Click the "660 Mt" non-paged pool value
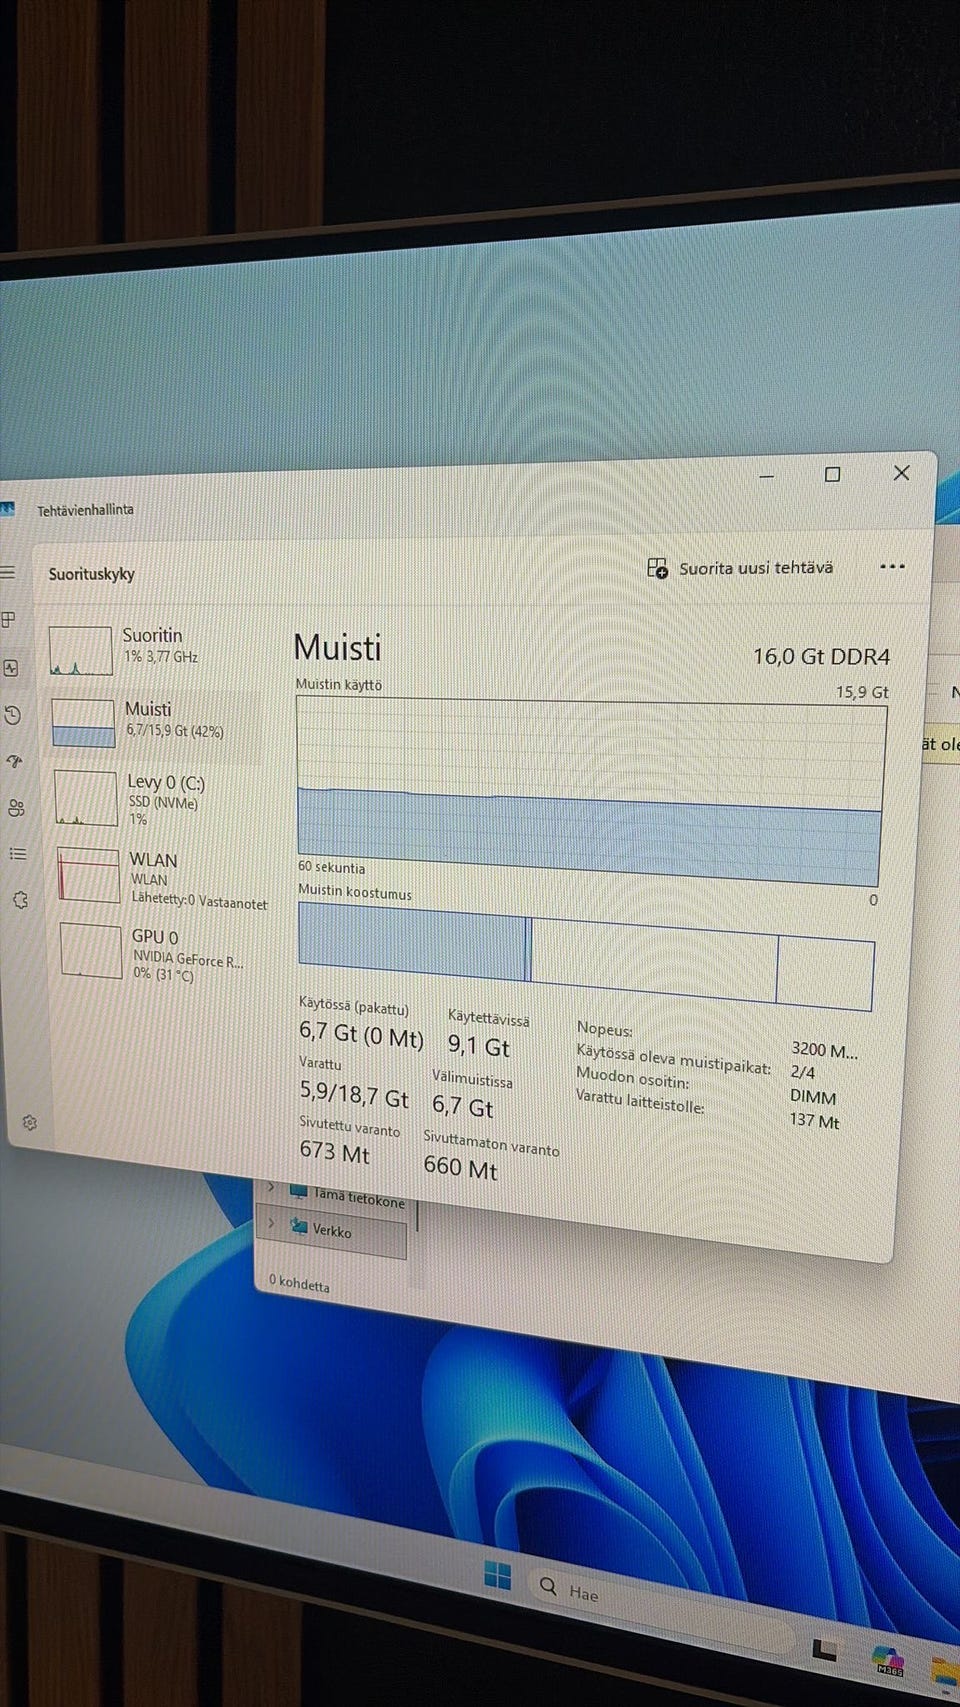 [460, 1167]
